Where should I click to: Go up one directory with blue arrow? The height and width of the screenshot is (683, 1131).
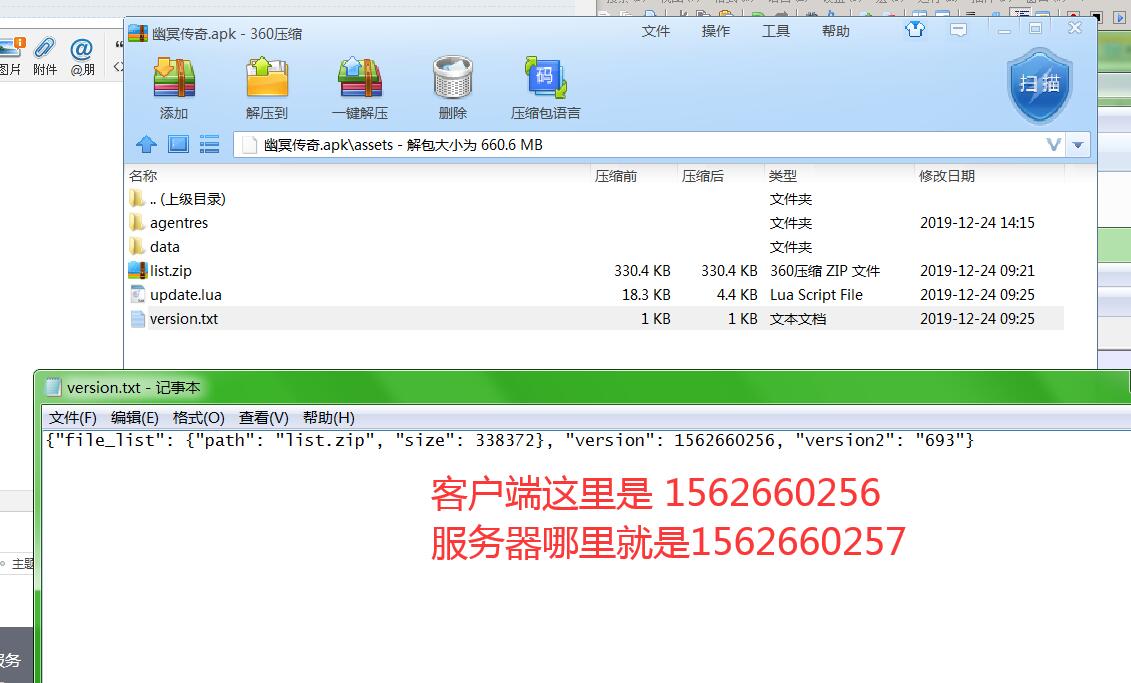146,144
